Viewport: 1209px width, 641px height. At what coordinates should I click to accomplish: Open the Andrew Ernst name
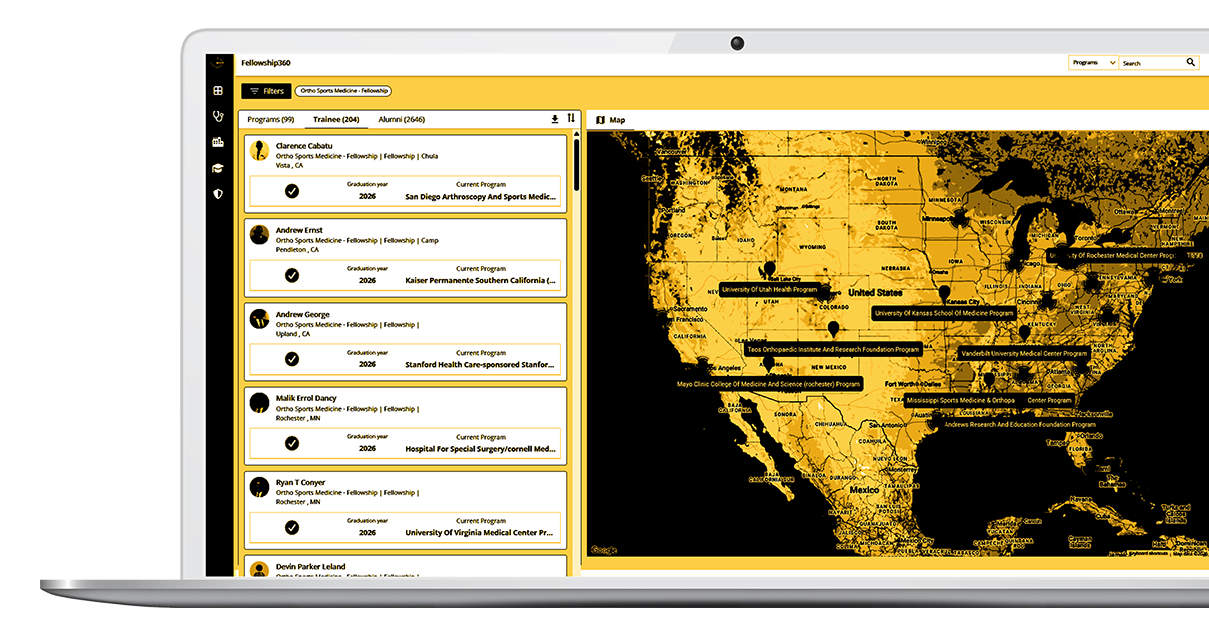coord(298,230)
